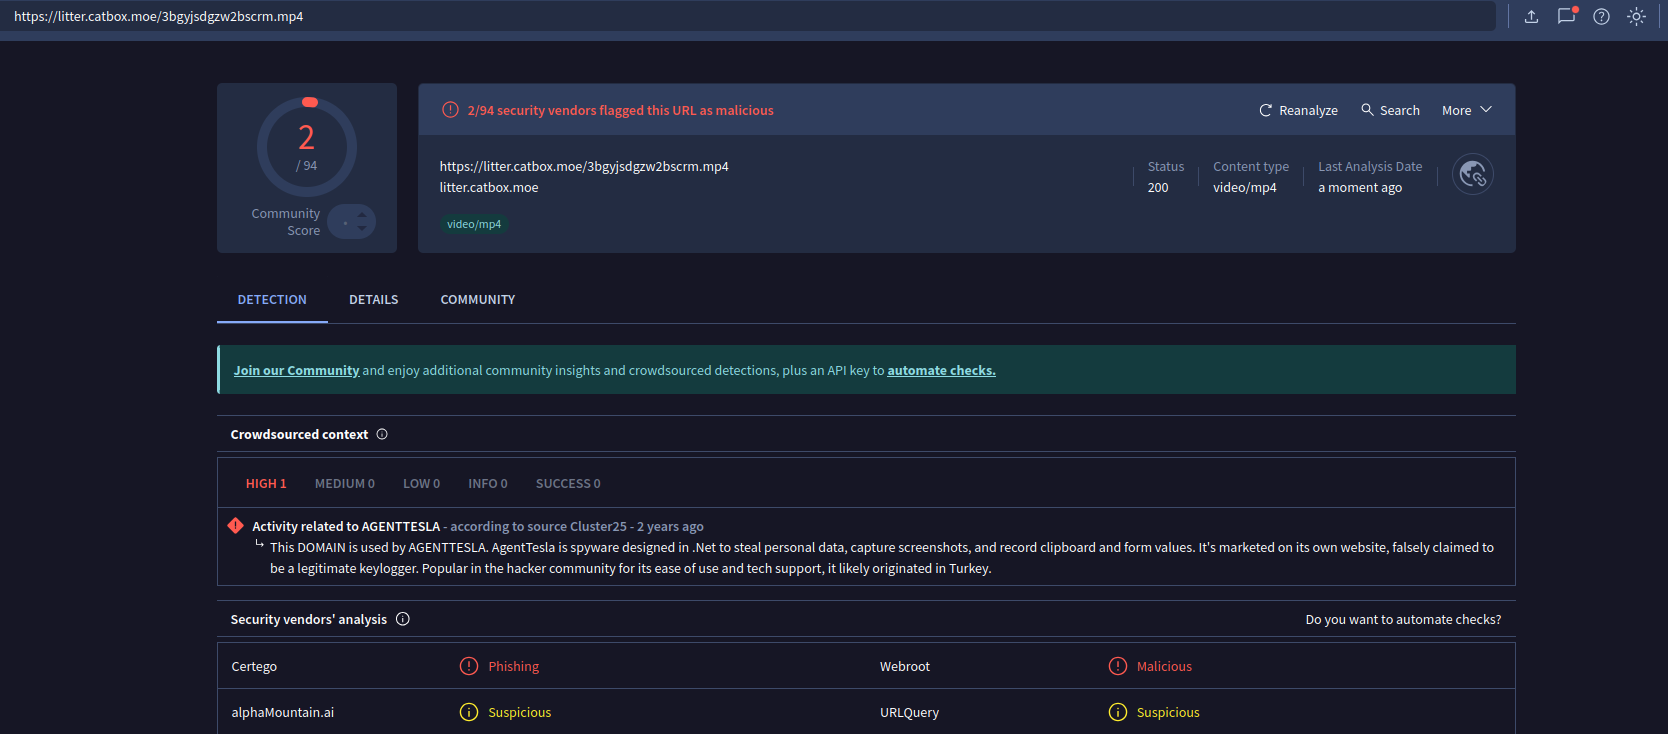Click the status value 200
The width and height of the screenshot is (1668, 734).
pos(1158,188)
